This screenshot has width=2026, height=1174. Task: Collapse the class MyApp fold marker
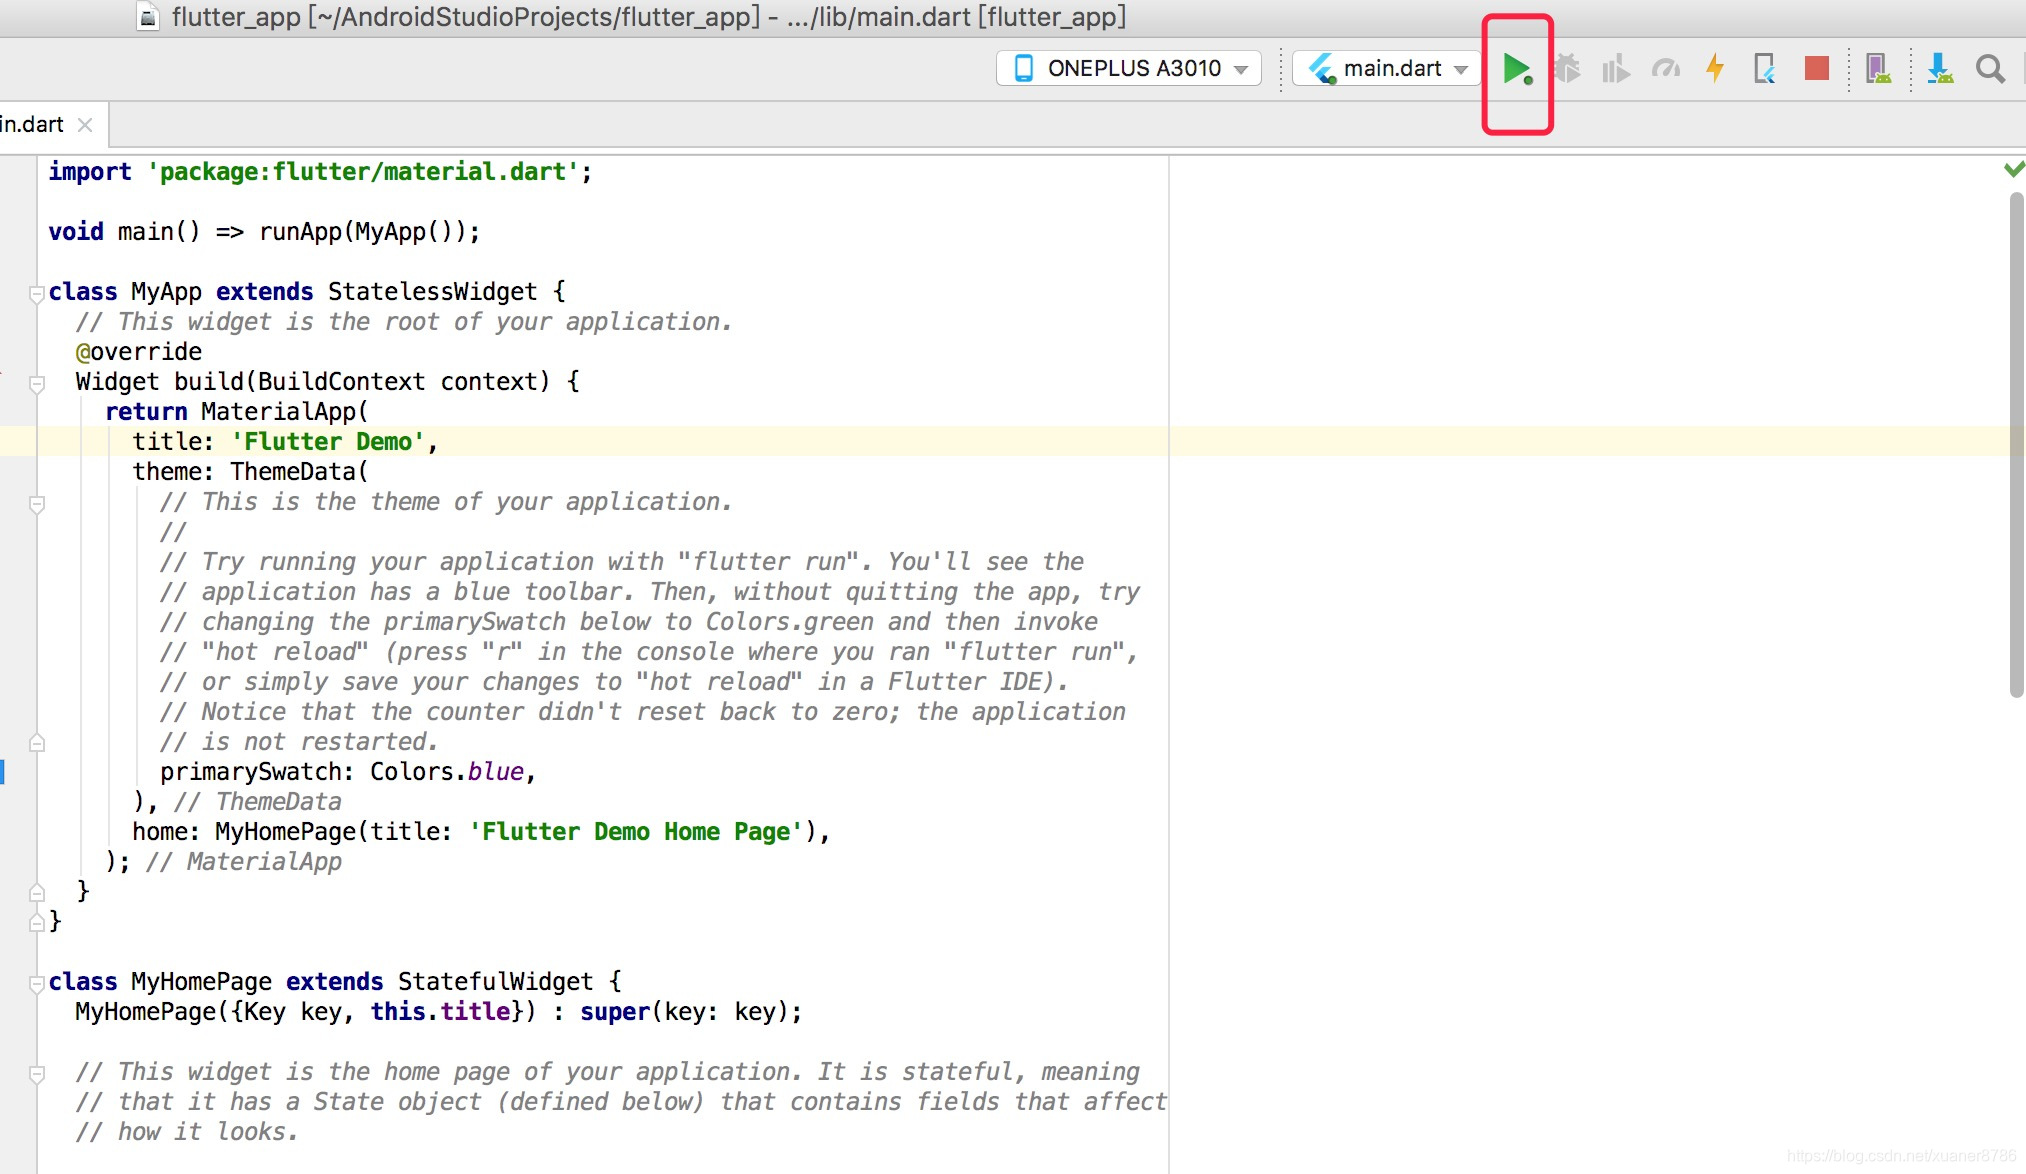click(37, 293)
